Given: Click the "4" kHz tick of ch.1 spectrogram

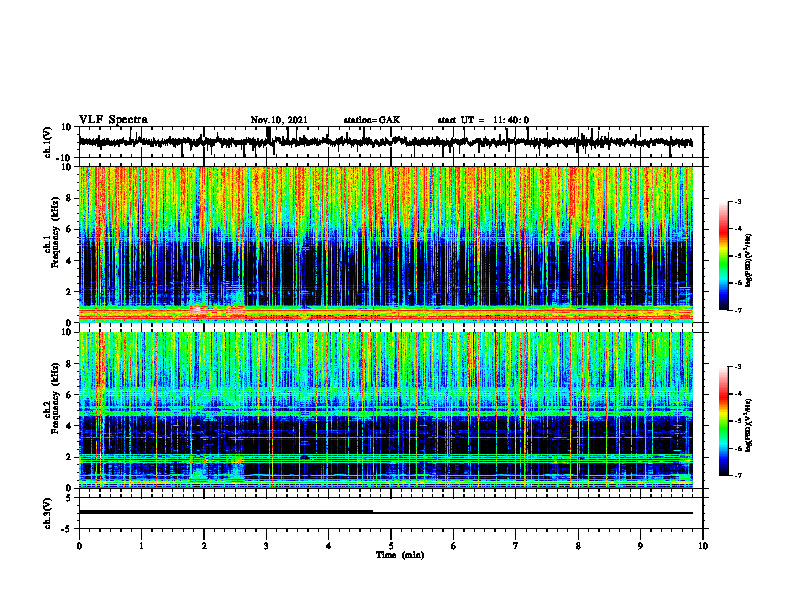Looking at the screenshot, I should coord(70,261).
